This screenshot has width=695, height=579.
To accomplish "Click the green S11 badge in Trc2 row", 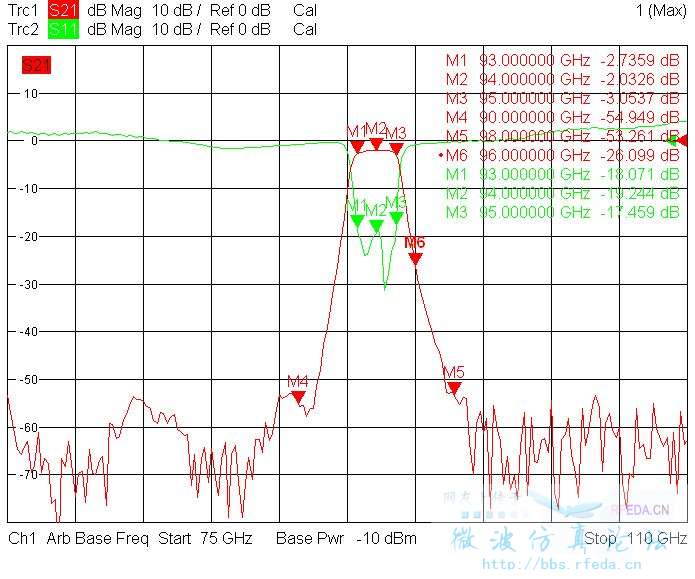I will 63,29.
